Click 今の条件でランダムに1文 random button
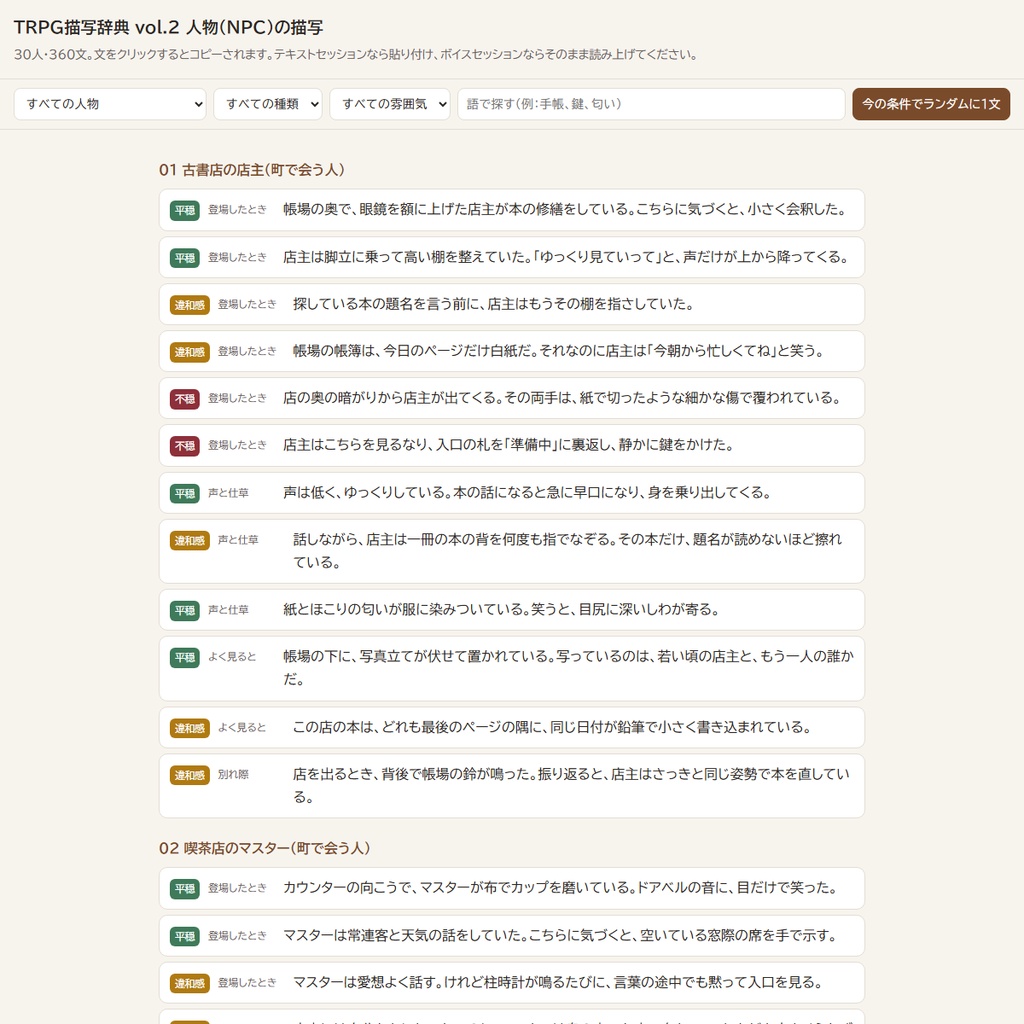This screenshot has width=1024, height=1024. 931,104
